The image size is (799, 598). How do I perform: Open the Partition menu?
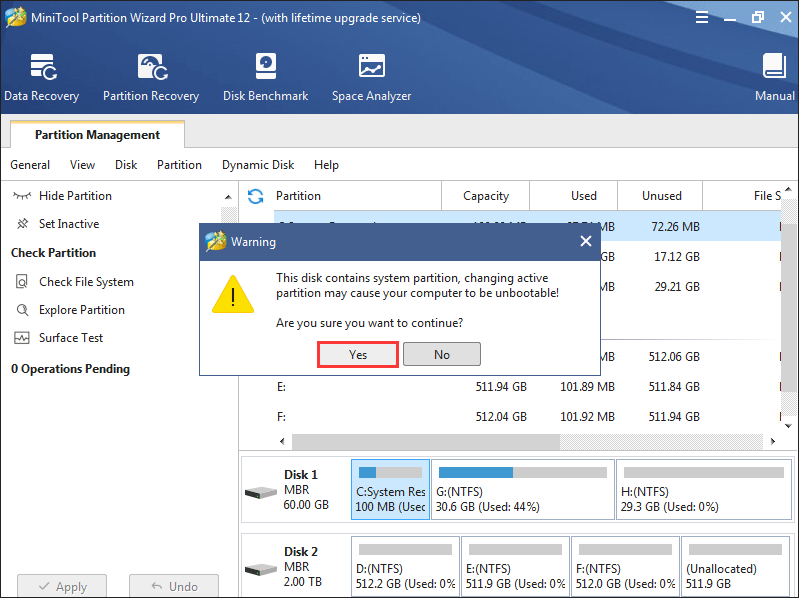179,165
